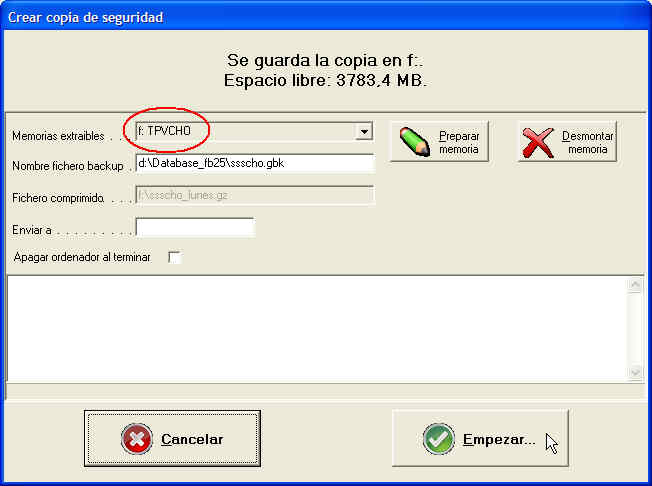
Task: Click the green pencil Preparar memoria icon
Action: pyautogui.click(x=415, y=142)
